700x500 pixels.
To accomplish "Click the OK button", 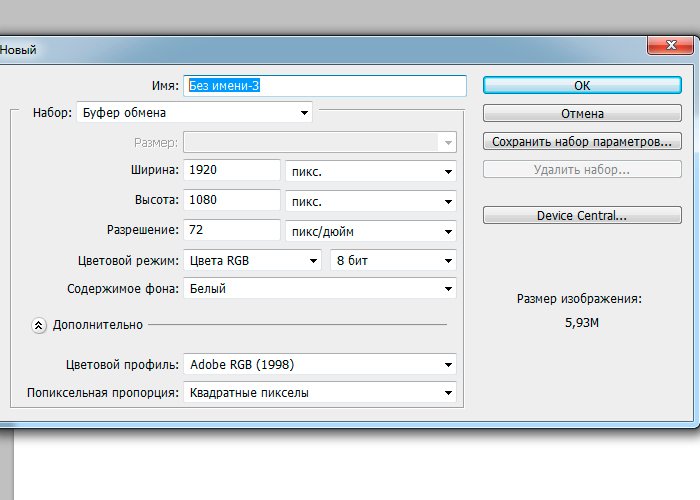I will [582, 86].
